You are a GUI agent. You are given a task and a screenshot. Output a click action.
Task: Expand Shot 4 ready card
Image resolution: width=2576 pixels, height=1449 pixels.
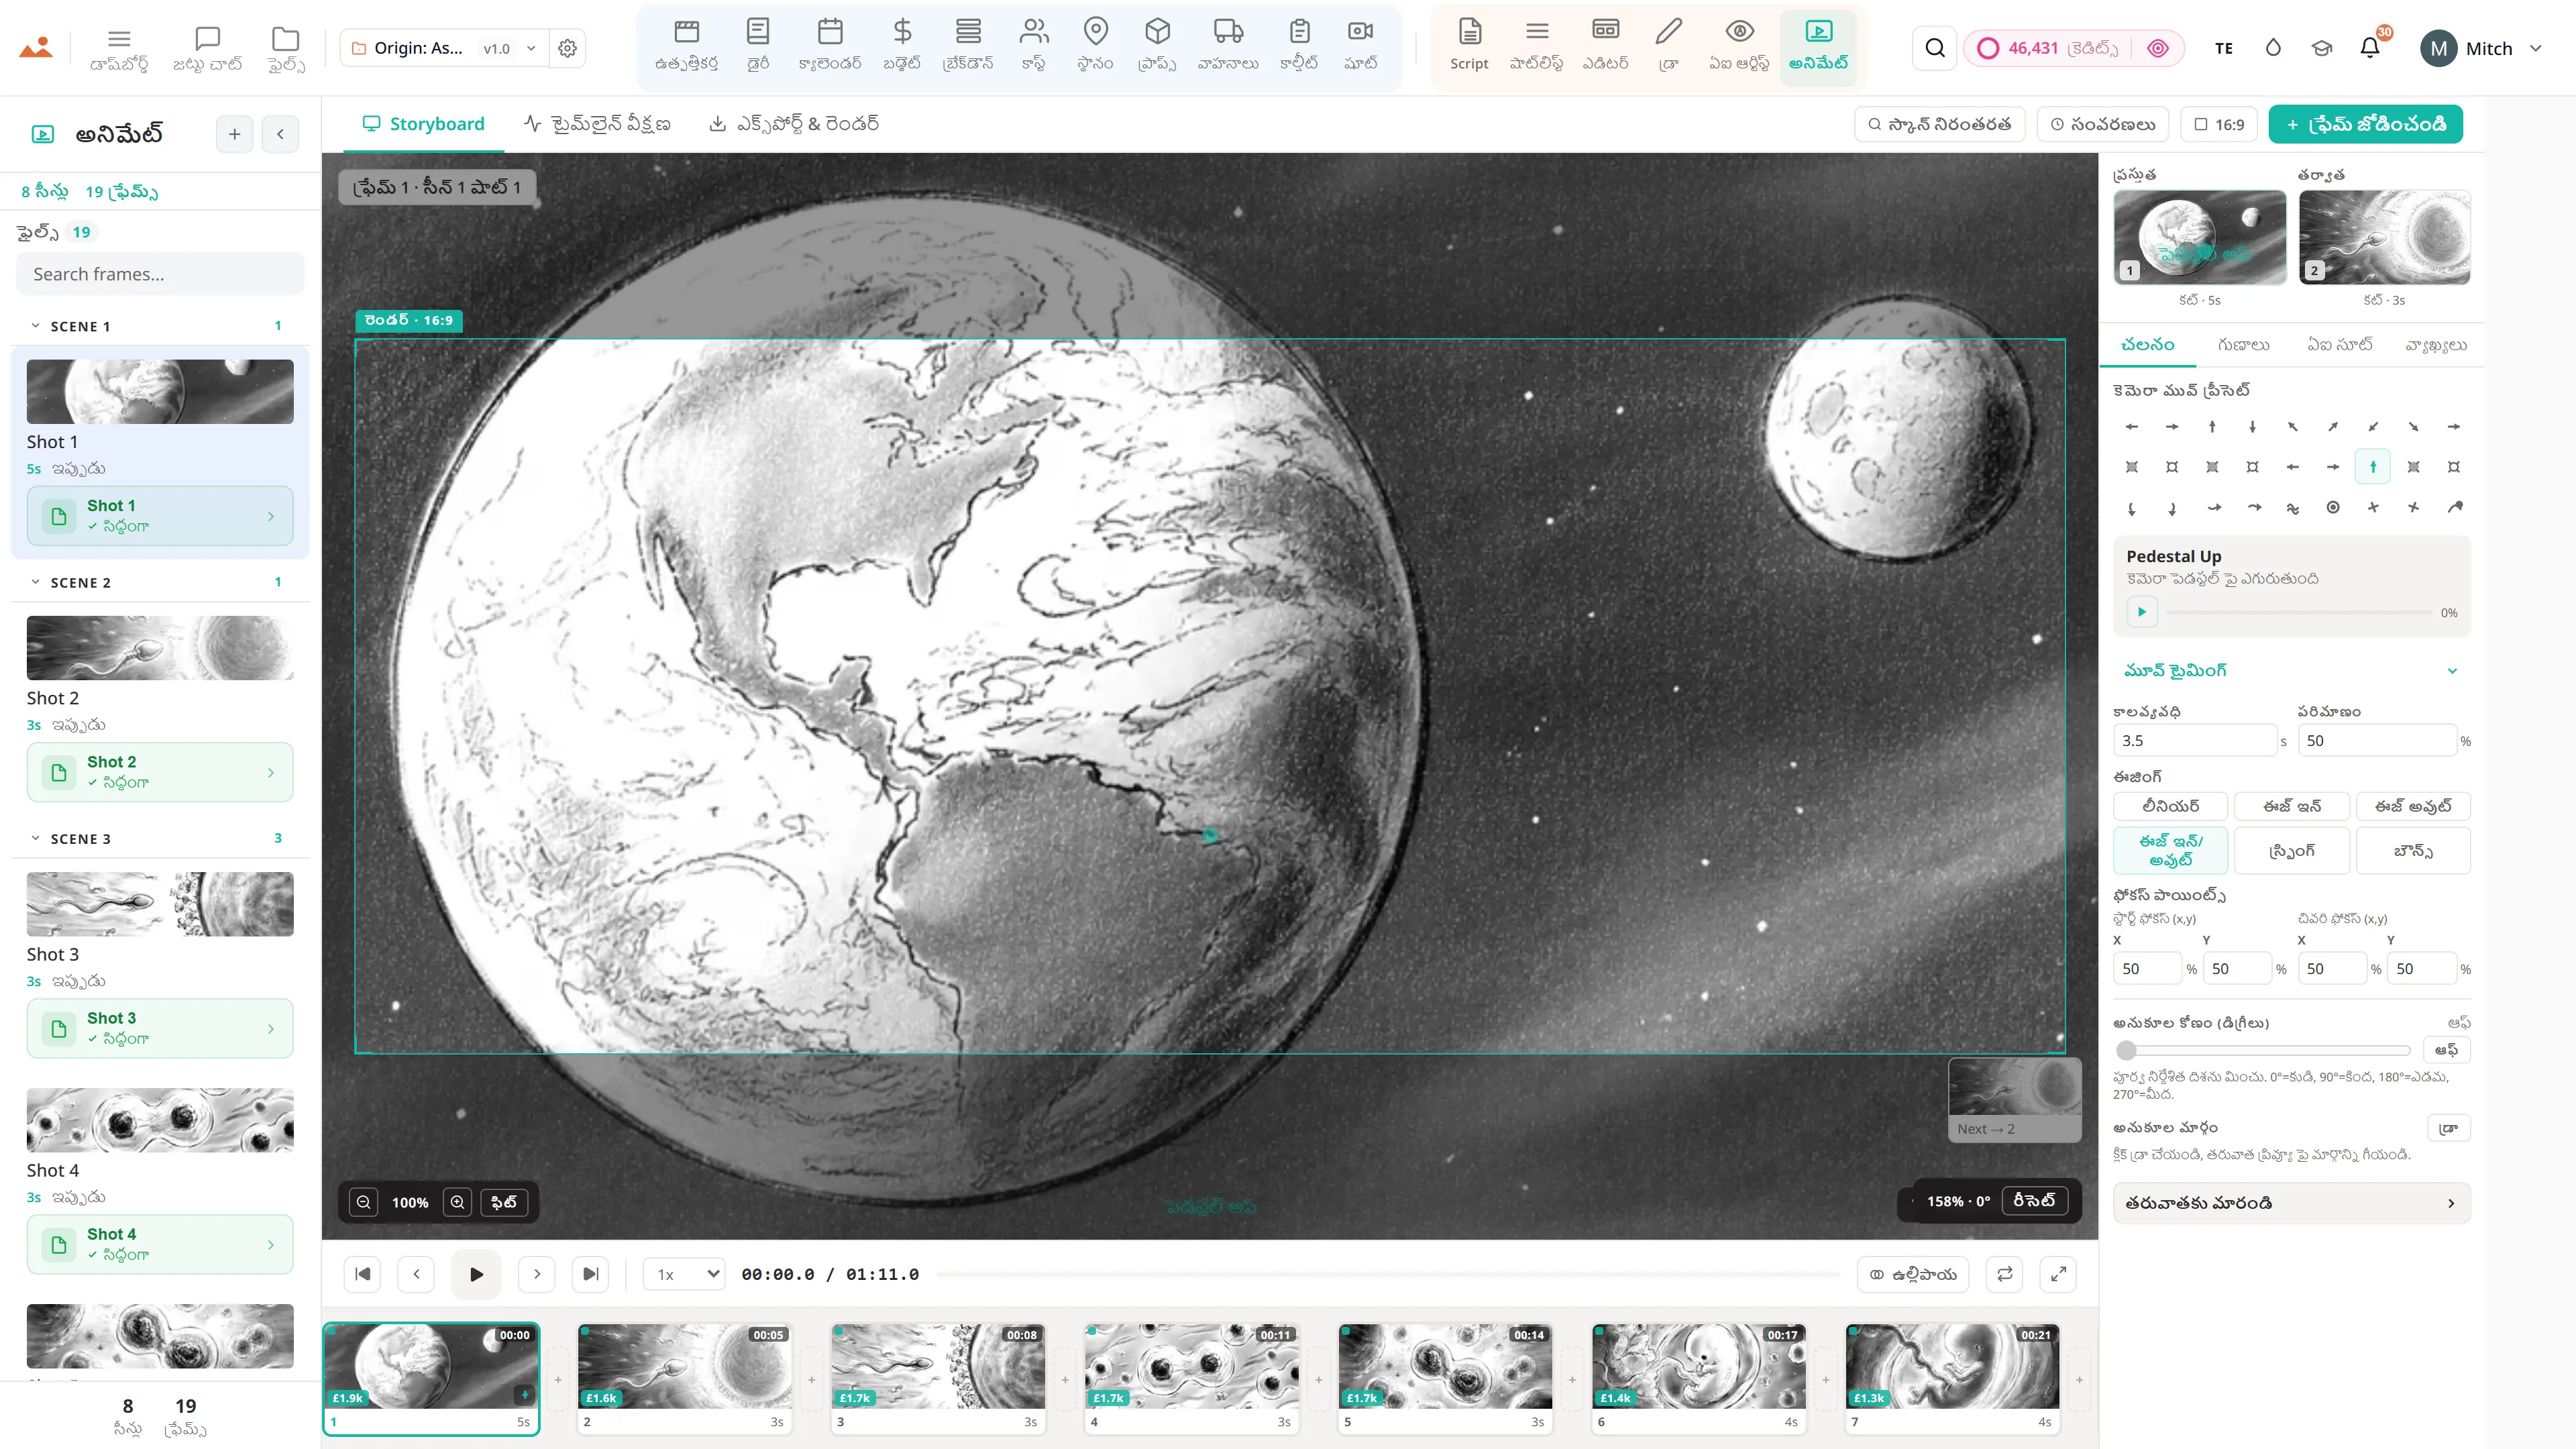(x=160, y=1244)
